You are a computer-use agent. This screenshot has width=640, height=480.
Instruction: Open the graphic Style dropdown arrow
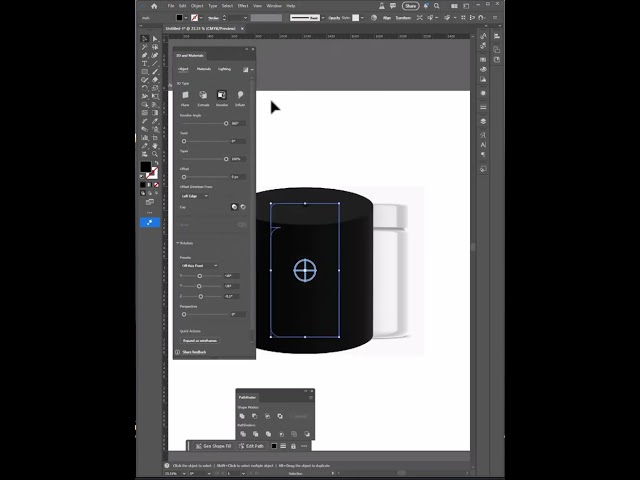pyautogui.click(x=362, y=18)
